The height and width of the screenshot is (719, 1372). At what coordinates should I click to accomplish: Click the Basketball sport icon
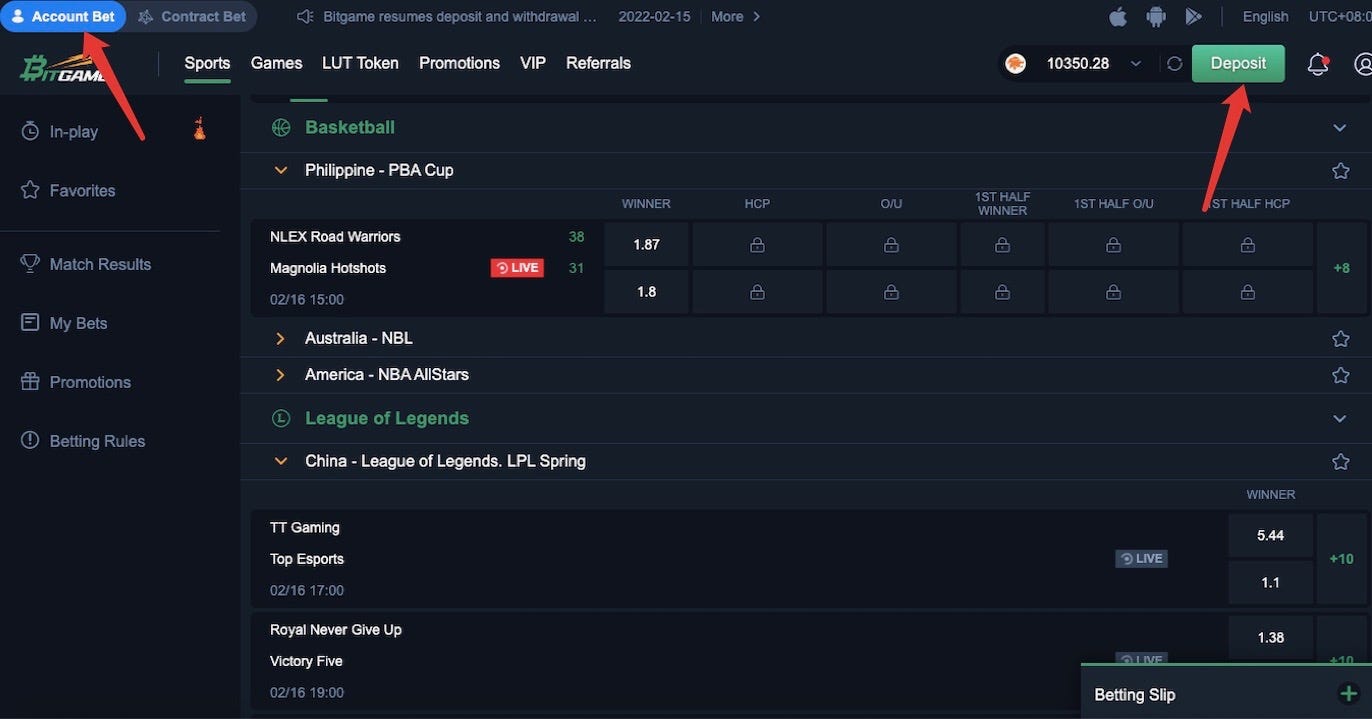pos(281,127)
